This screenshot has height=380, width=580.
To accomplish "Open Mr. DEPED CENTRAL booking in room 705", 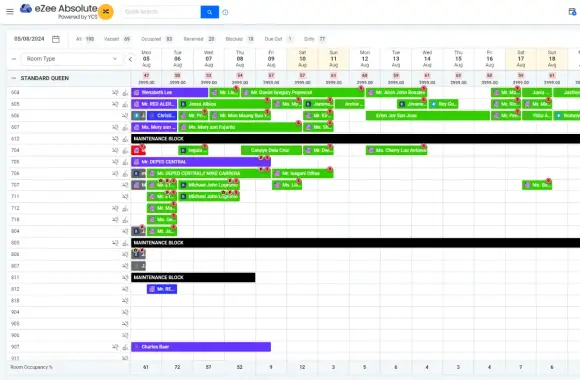I will (x=201, y=162).
